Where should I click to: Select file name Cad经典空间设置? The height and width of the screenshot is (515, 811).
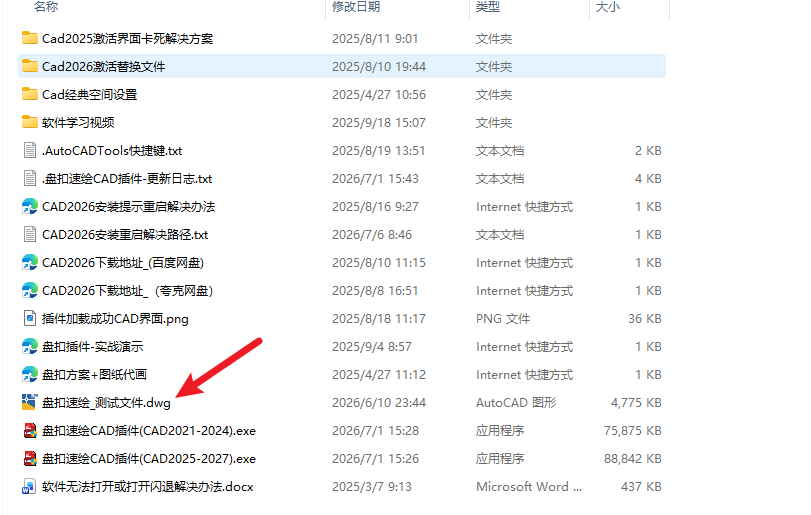pyautogui.click(x=89, y=95)
